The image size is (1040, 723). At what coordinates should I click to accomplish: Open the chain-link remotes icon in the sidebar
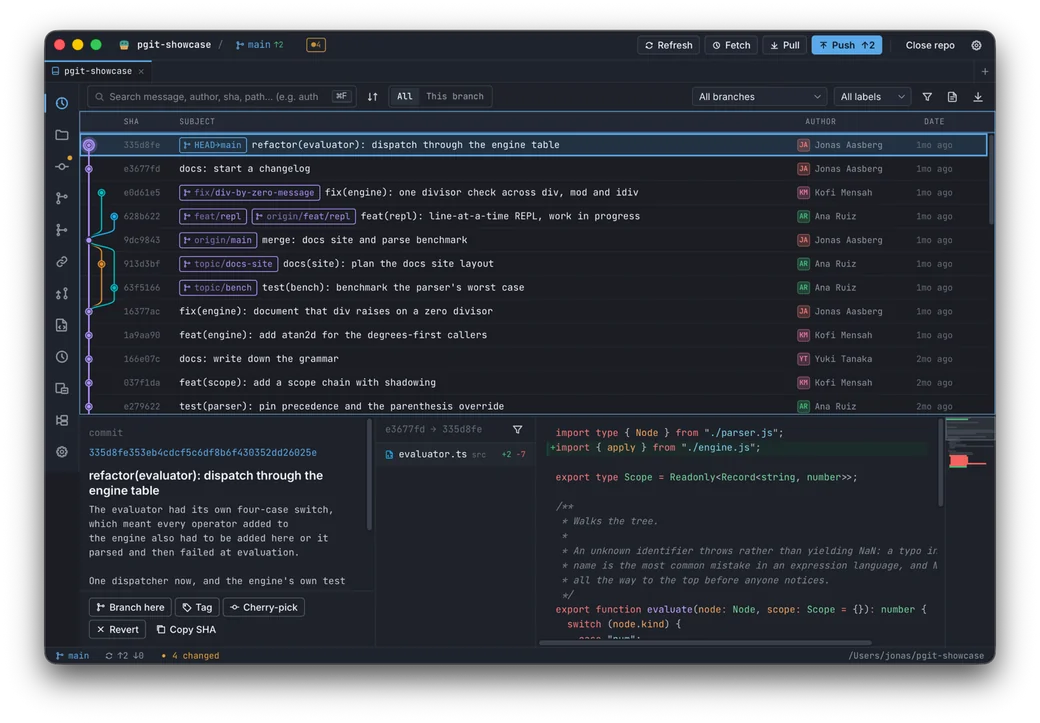(x=62, y=261)
